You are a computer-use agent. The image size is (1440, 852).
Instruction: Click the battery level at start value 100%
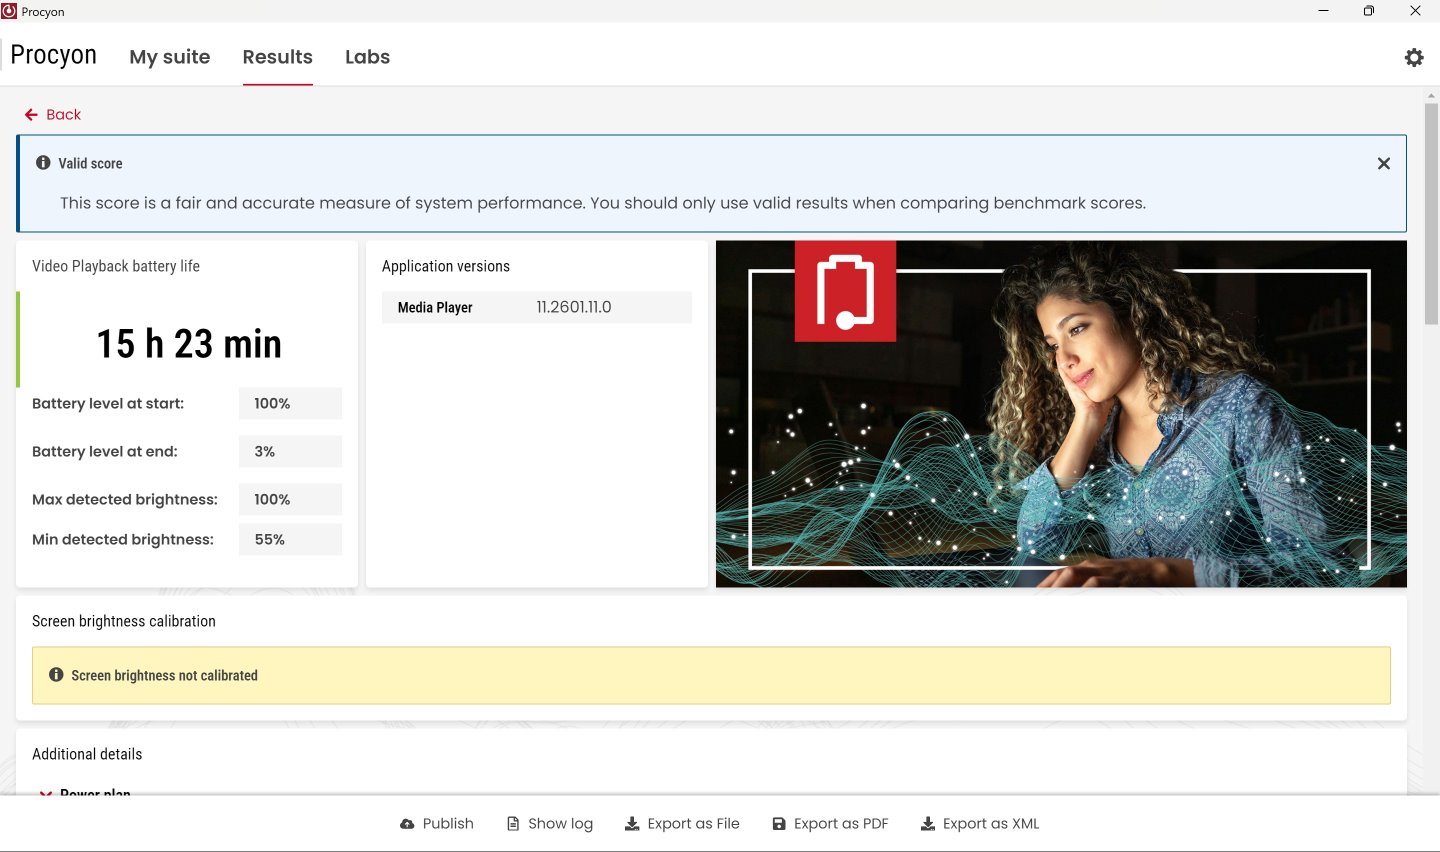(x=290, y=403)
